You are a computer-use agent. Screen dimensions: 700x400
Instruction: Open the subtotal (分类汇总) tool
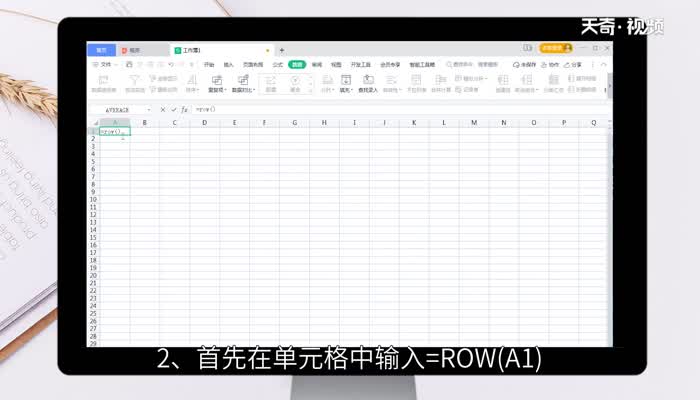tap(554, 83)
